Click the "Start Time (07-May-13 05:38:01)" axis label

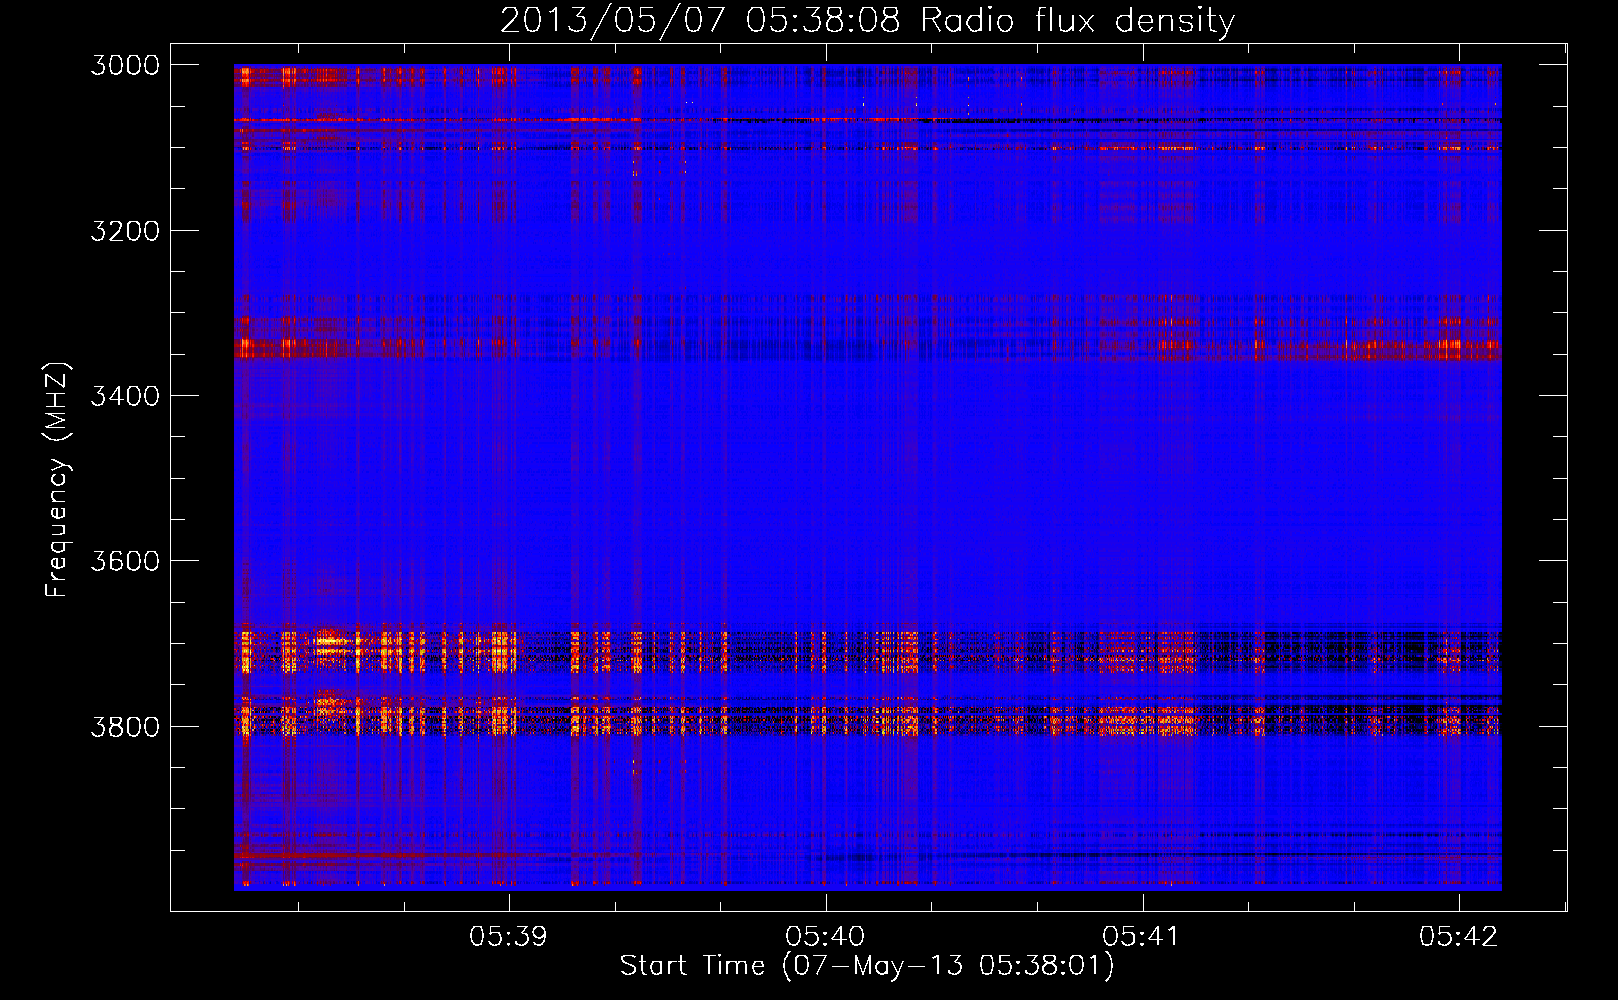point(866,966)
